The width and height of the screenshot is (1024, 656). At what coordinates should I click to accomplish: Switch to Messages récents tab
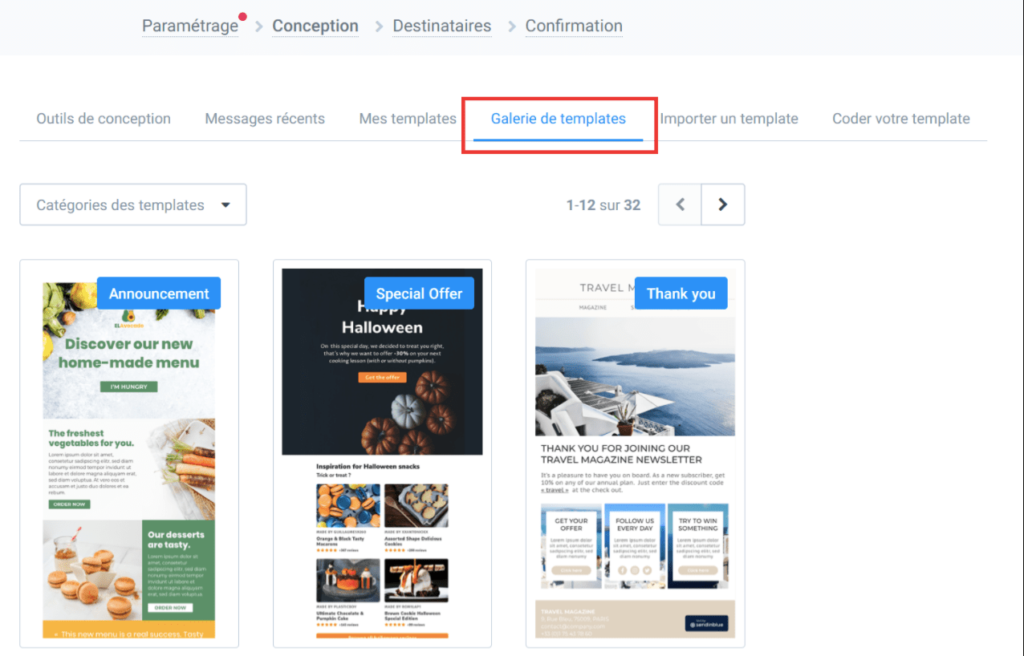coord(264,118)
